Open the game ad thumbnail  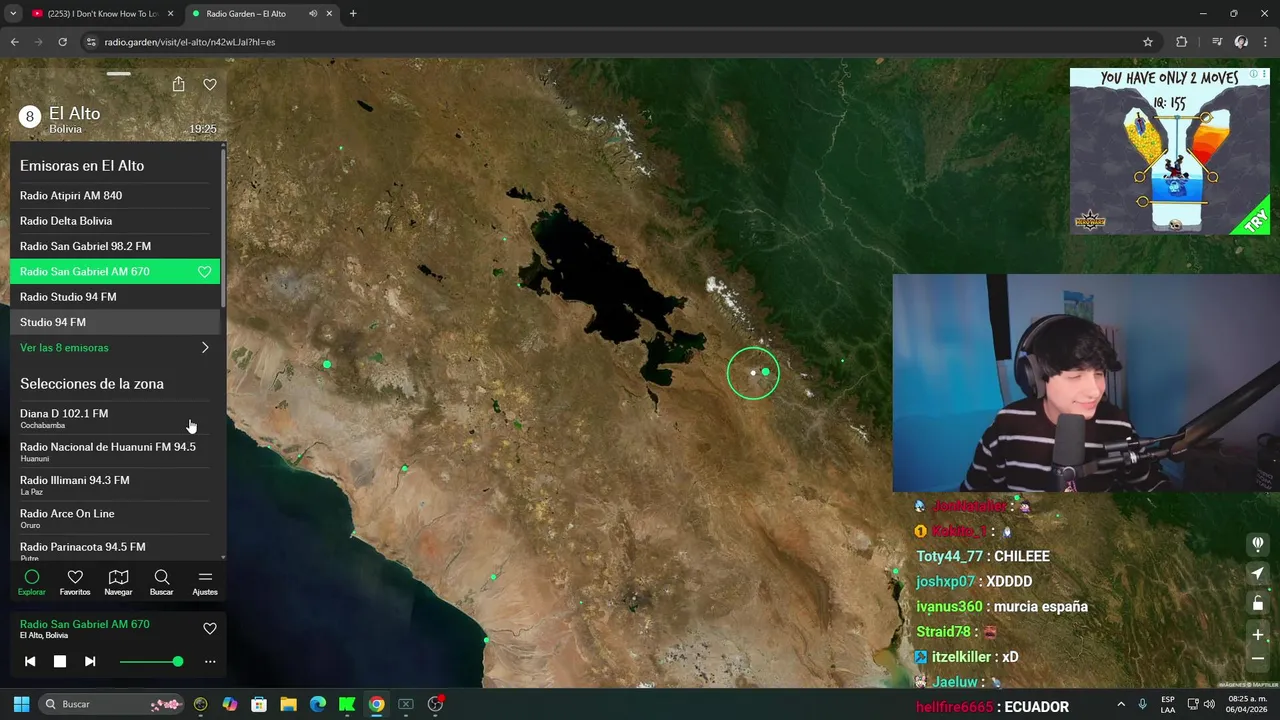pyautogui.click(x=1169, y=151)
